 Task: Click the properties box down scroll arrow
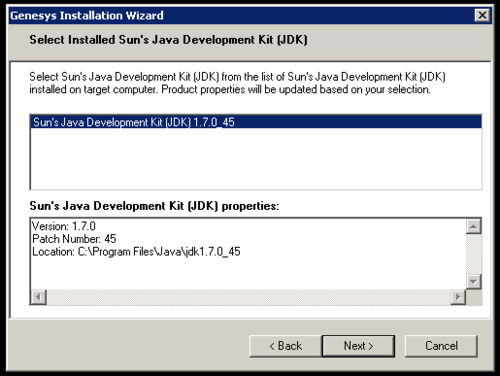pos(473,282)
